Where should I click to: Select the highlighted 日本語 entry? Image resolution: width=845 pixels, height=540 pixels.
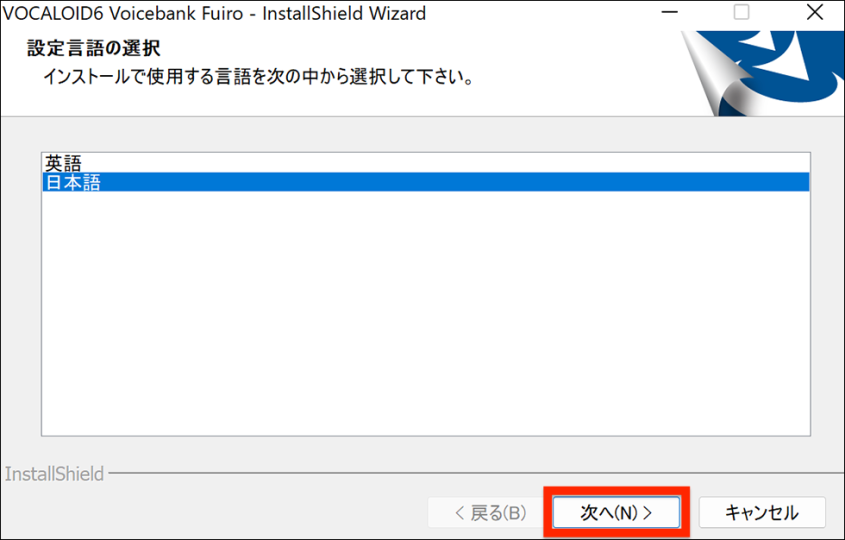pos(426,182)
